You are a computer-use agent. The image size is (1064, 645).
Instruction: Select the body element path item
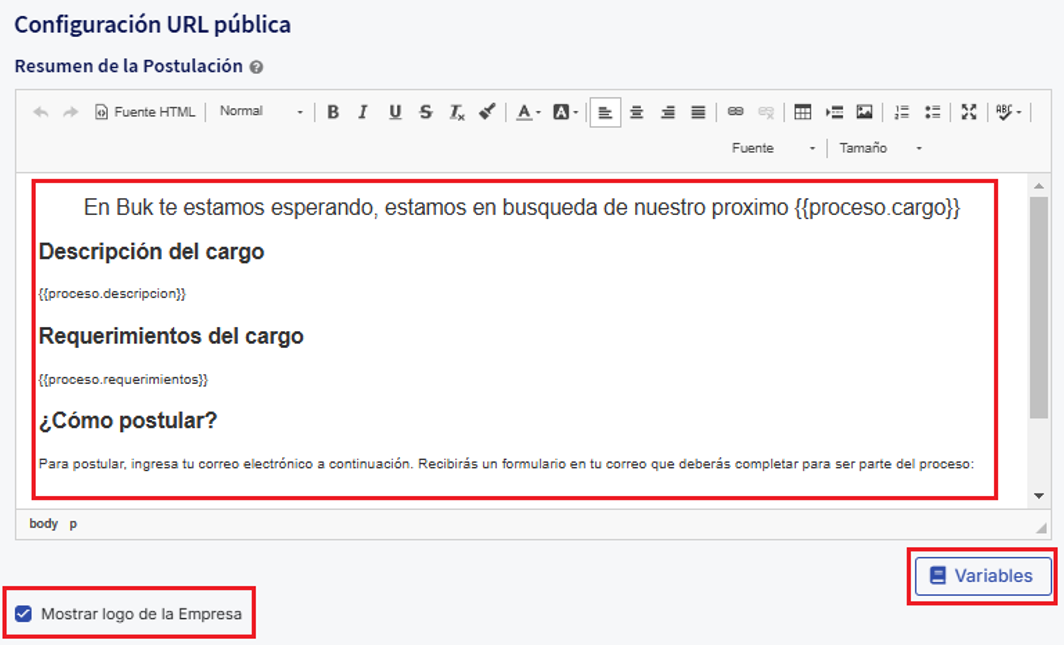click(x=43, y=524)
